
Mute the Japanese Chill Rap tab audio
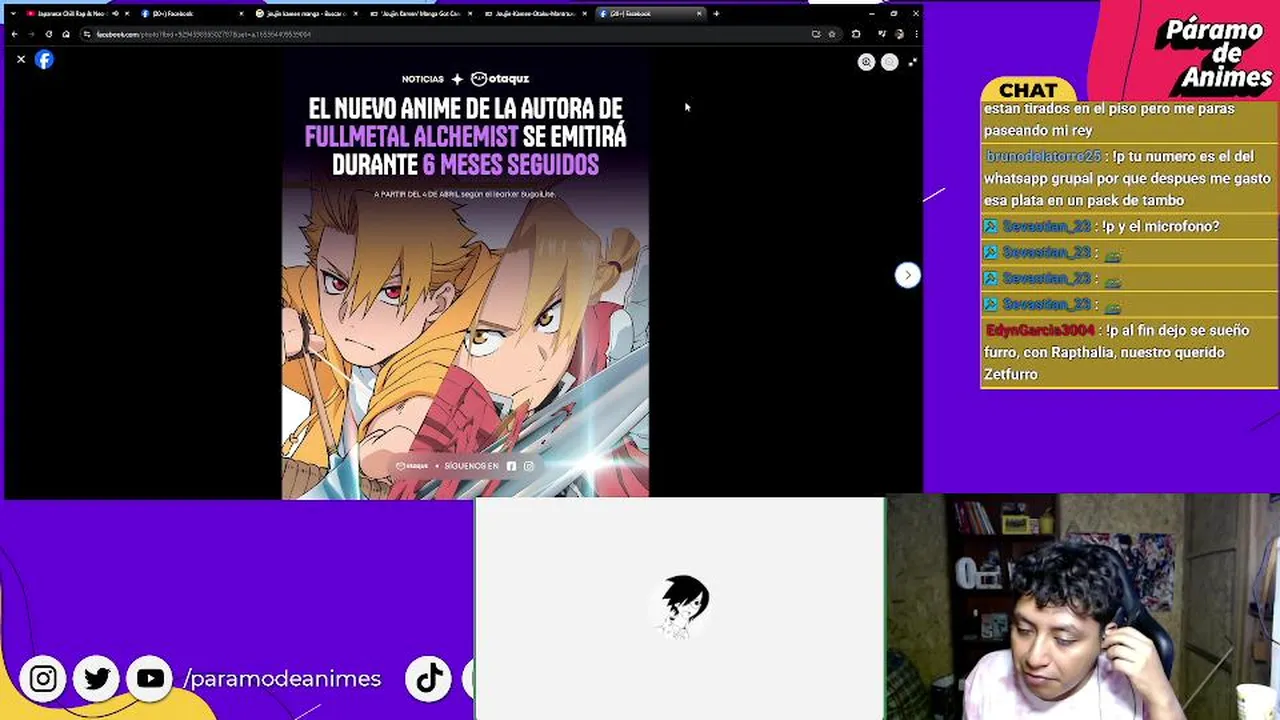[x=116, y=14]
